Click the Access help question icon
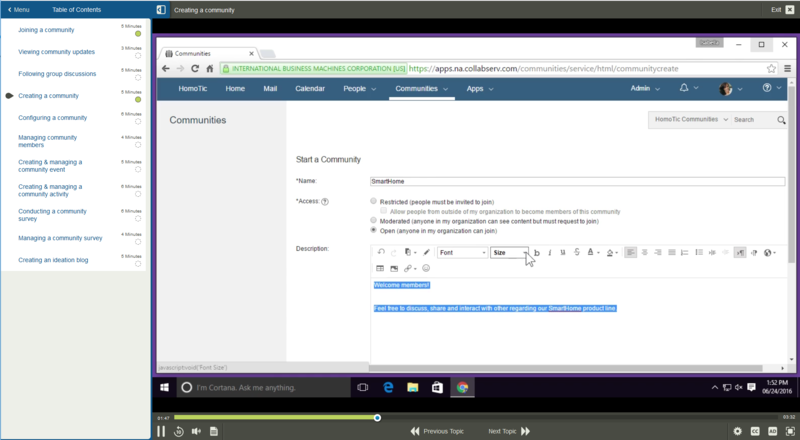 pos(325,202)
